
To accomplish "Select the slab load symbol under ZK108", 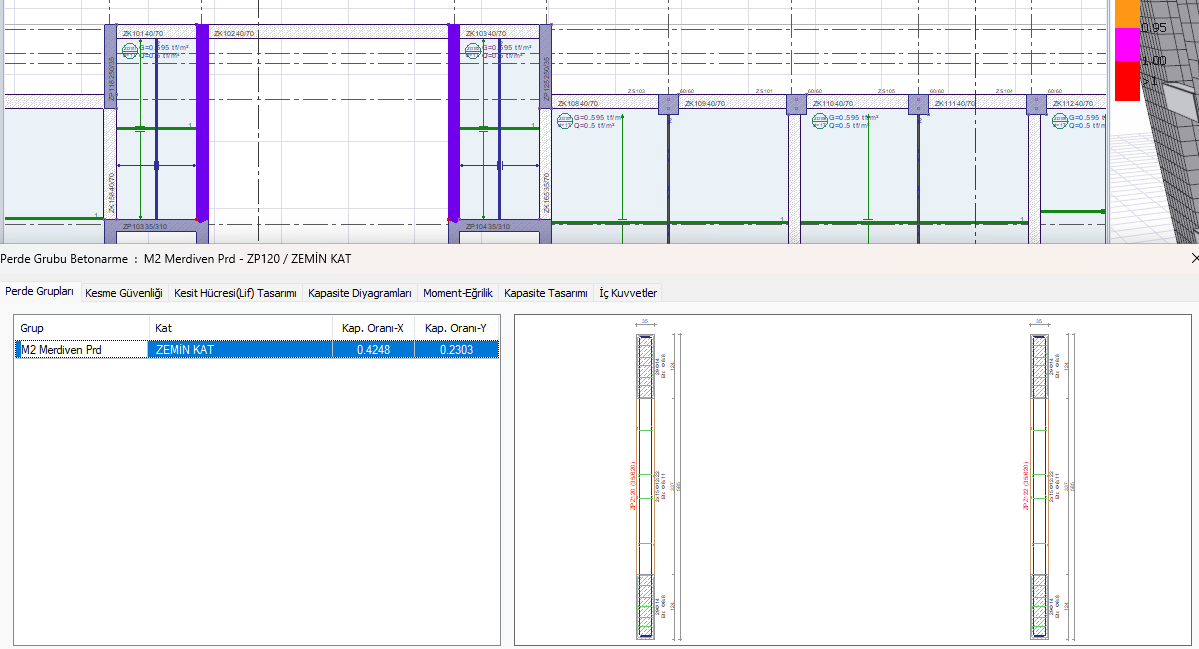I will pos(564,121).
